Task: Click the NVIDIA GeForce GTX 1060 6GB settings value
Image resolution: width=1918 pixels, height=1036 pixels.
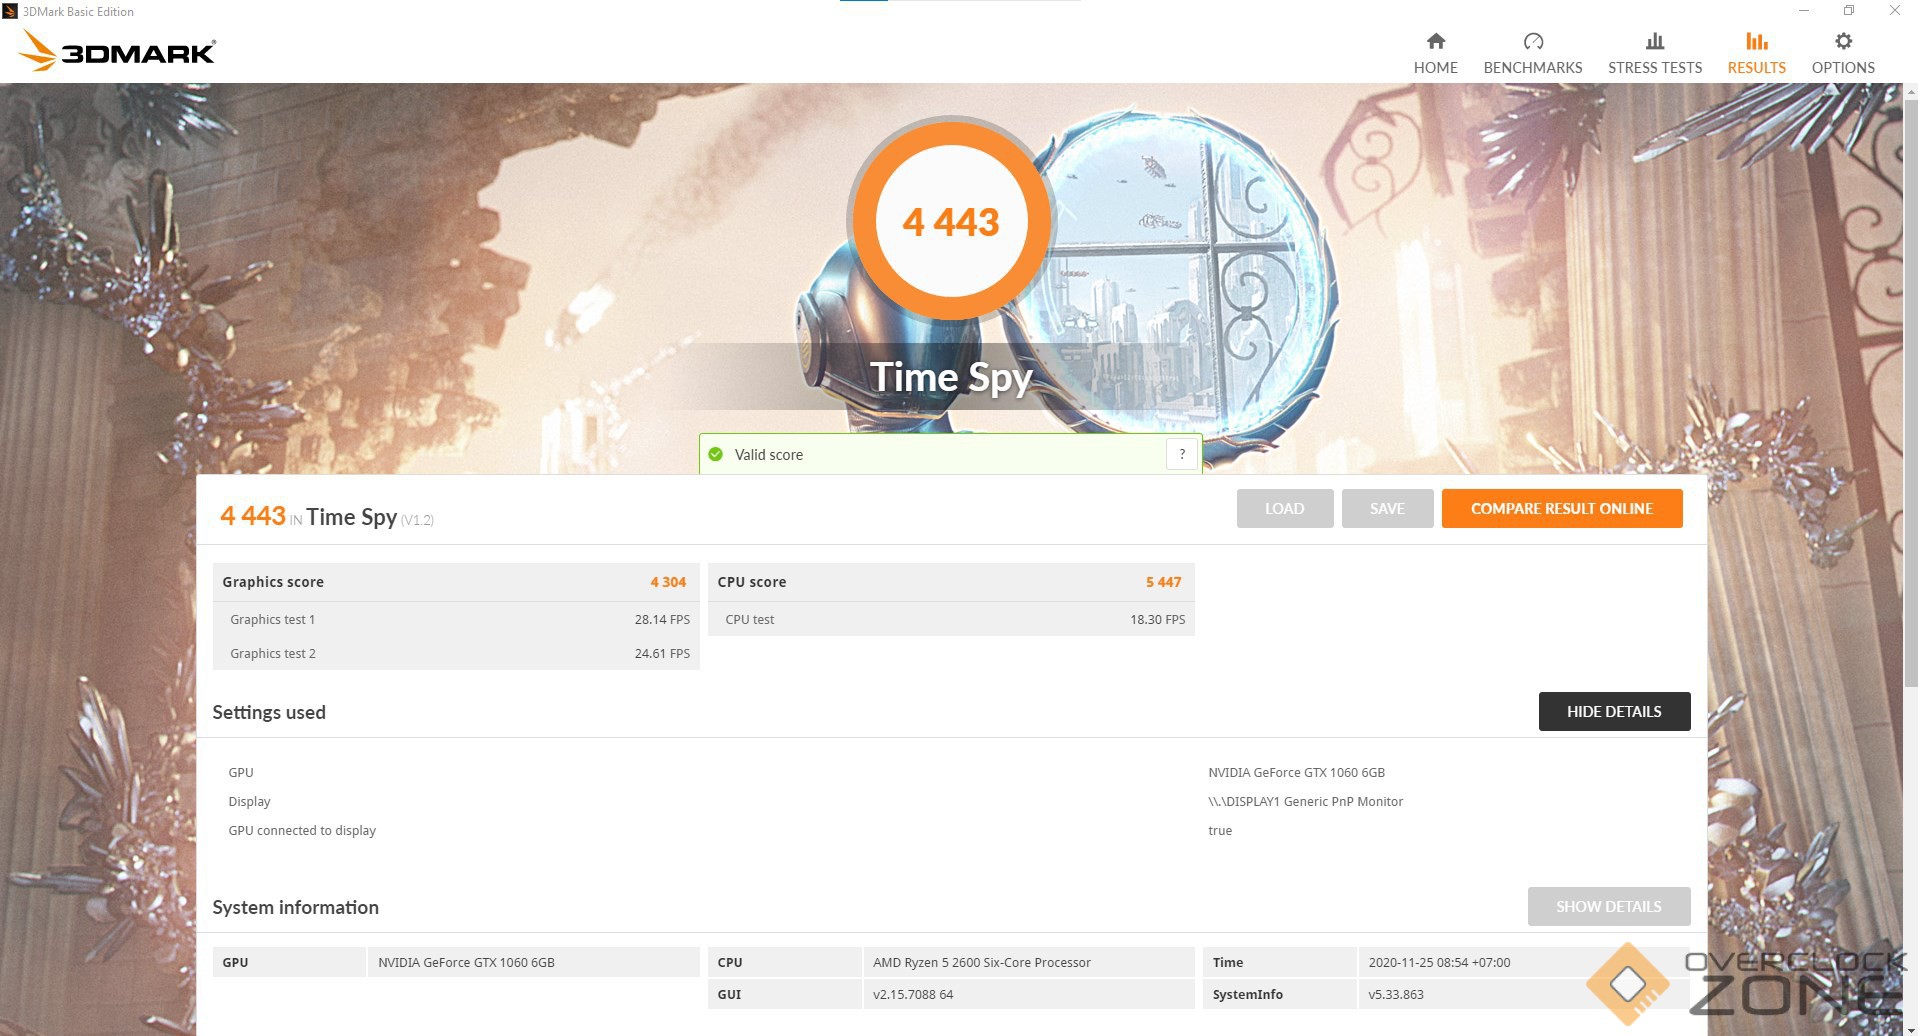Action: tap(1296, 773)
